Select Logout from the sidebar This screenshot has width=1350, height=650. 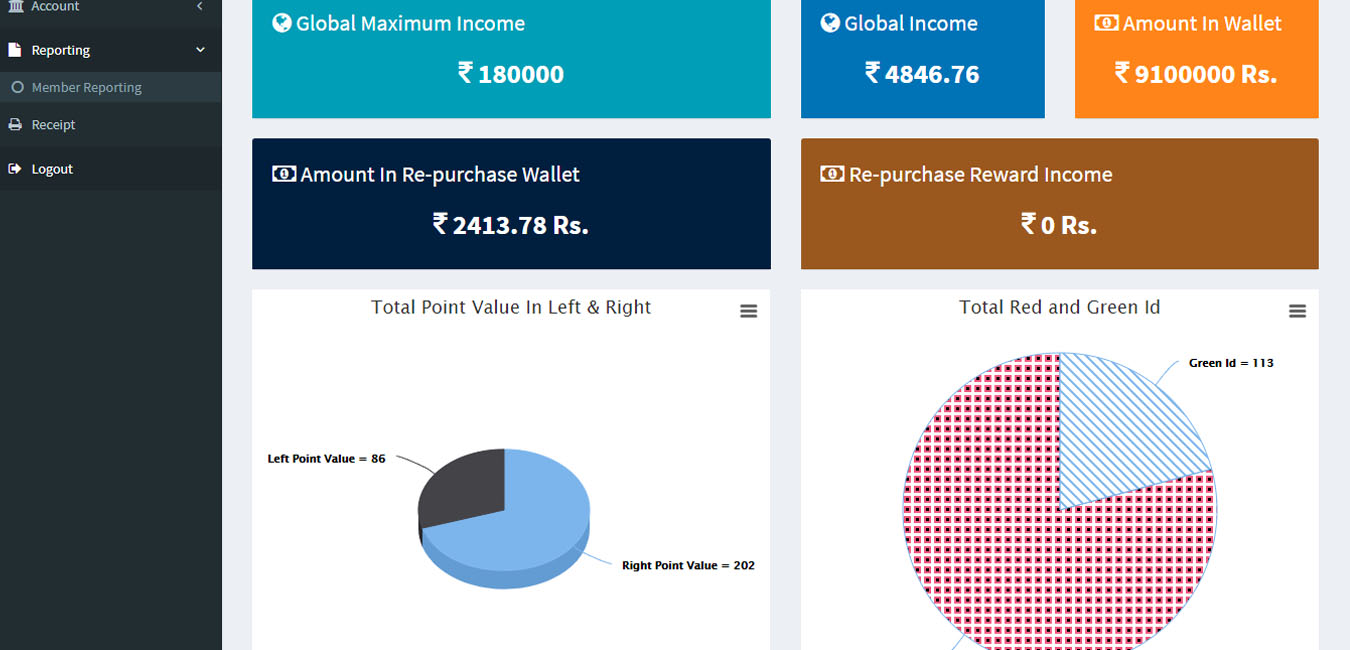52,169
